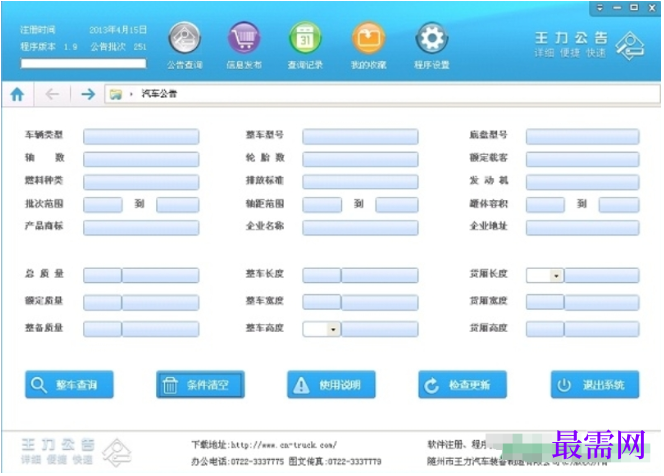Focus the 排放标准 input field
Image resolution: width=664 pixels, height=476 pixels.
point(360,182)
